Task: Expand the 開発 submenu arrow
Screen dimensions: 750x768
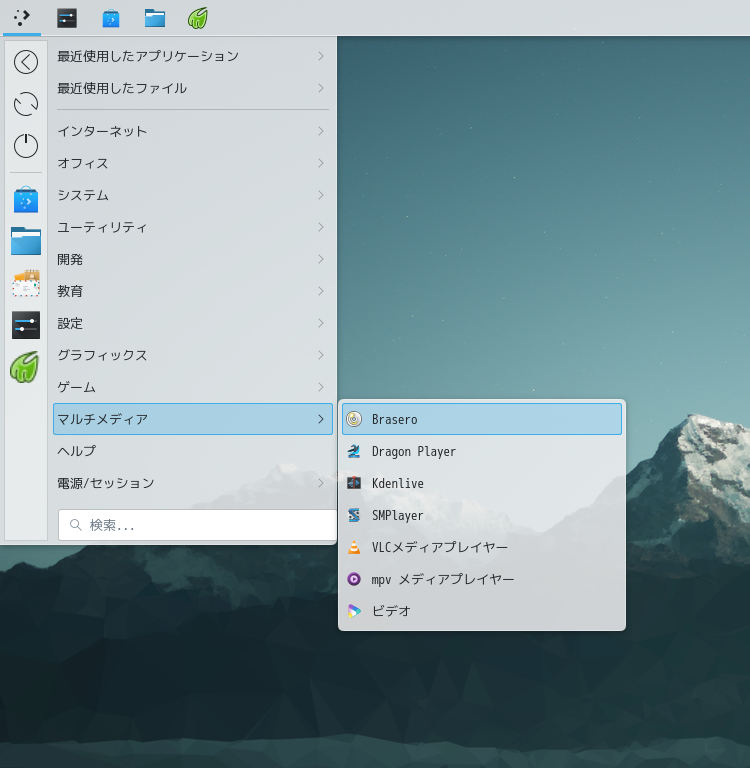Action: click(321, 259)
